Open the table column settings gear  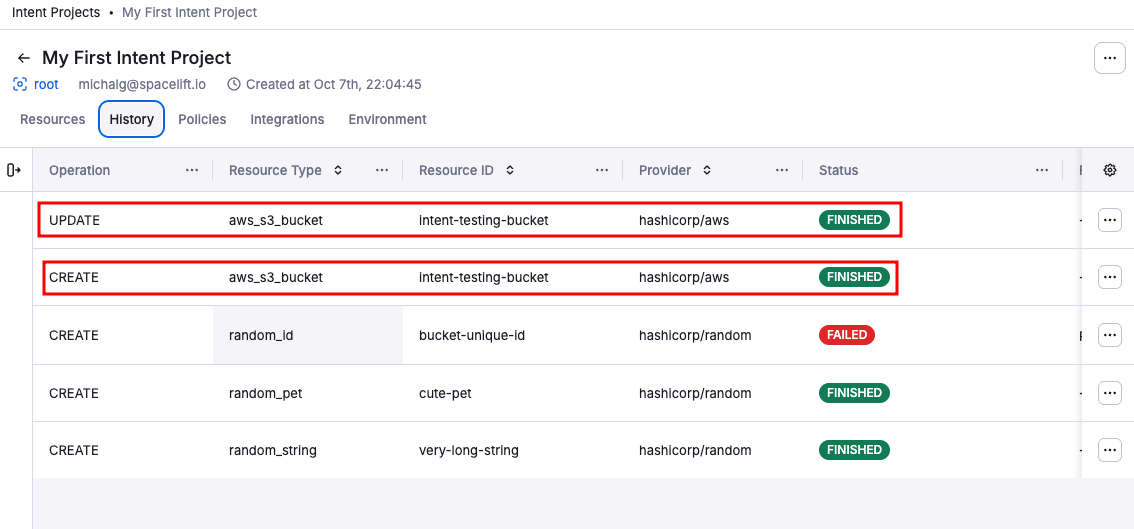pos(1109,170)
